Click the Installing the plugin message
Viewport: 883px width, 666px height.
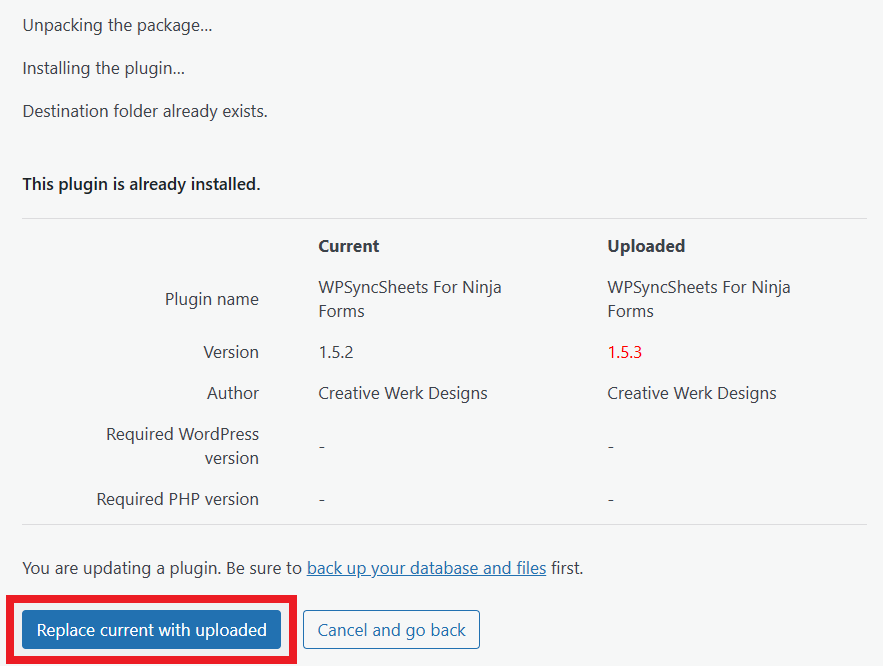104,68
